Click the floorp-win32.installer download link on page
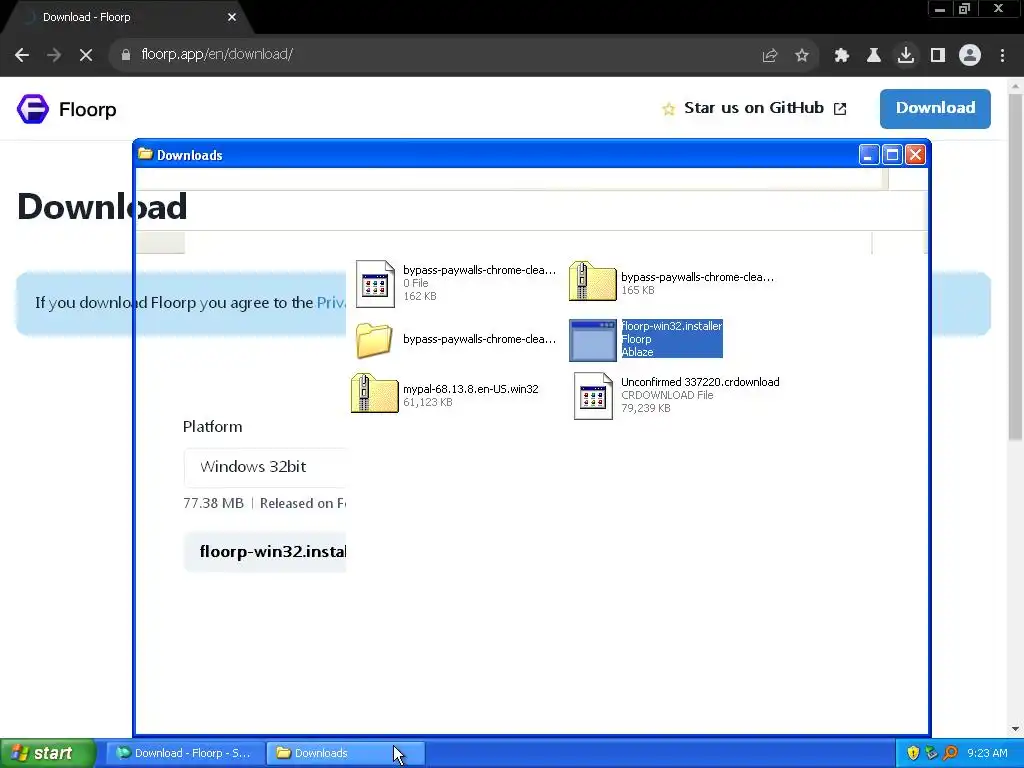Viewport: 1024px width, 768px height. pos(265,552)
